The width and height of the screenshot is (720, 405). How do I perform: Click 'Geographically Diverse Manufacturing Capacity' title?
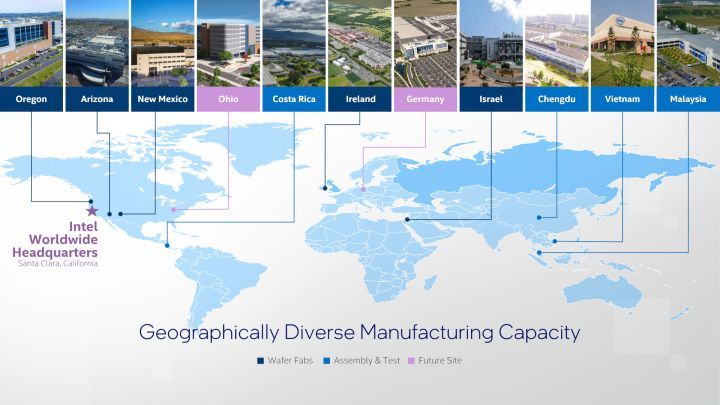[360, 332]
